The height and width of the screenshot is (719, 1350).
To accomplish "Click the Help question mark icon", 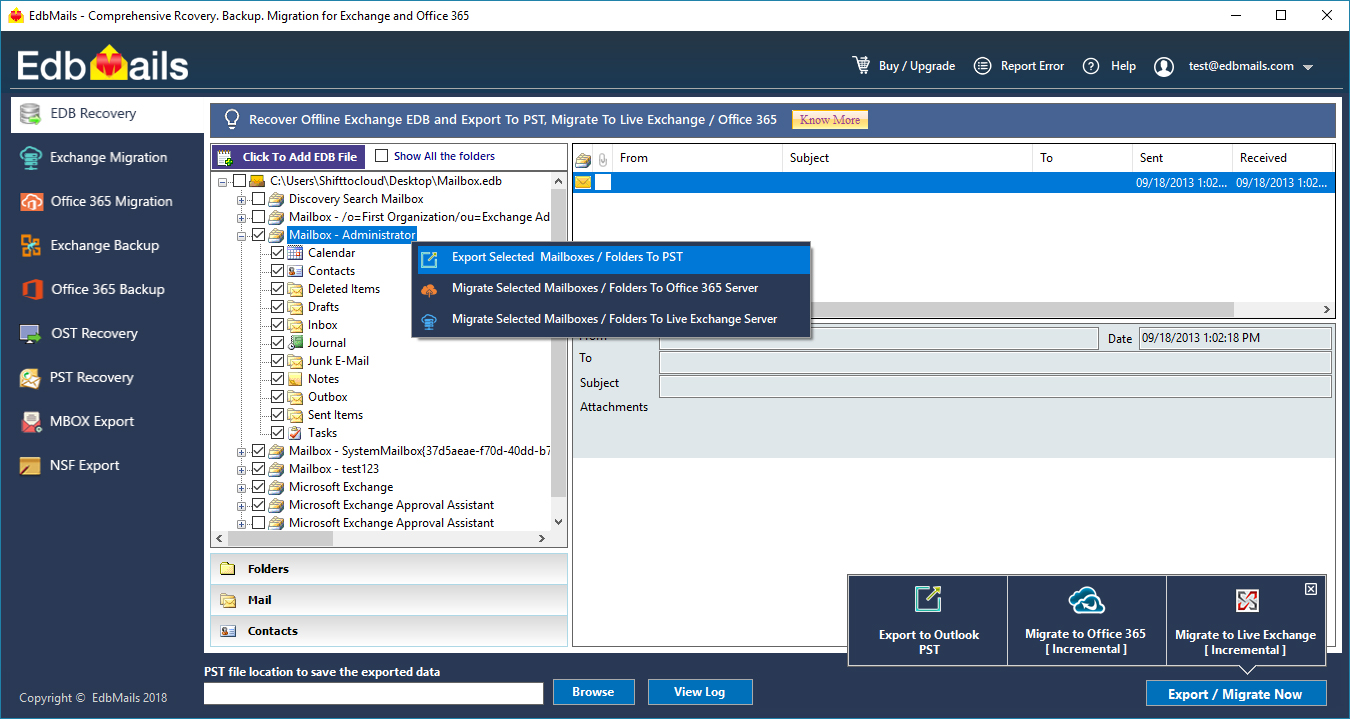I will pos(1090,65).
